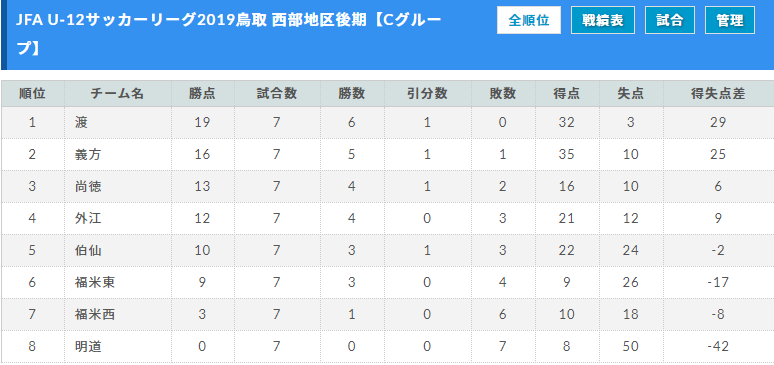Viewport: 774px width, 365px height.
Task: Click the 試合数 column header
Action: [276, 94]
